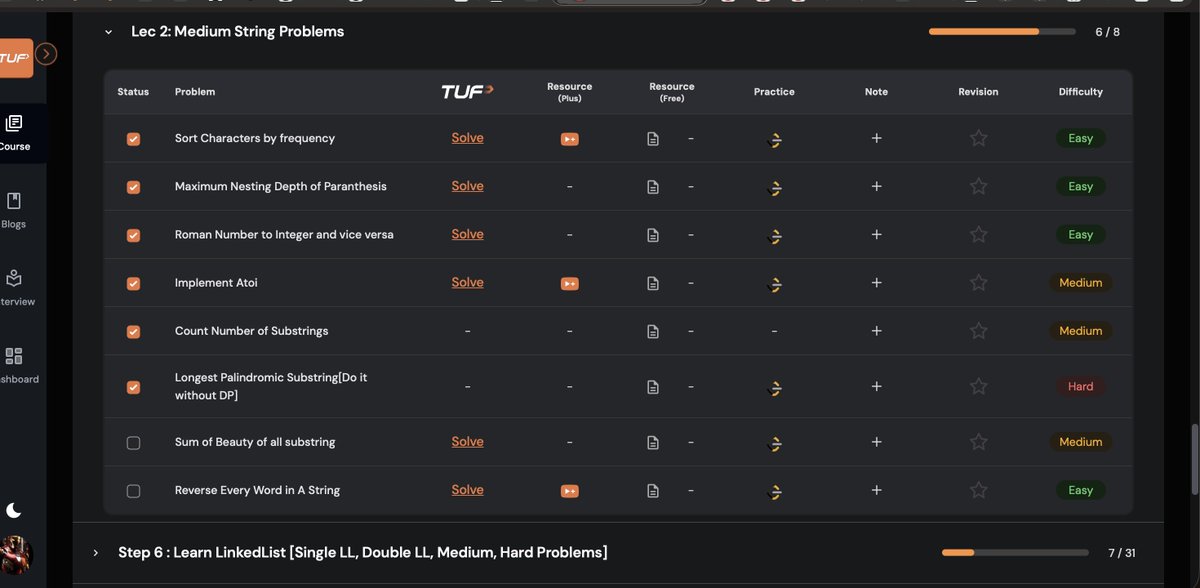Open free article for Reverse Every Word in A String
Screen dimensions: 1200x588
(x=653, y=491)
